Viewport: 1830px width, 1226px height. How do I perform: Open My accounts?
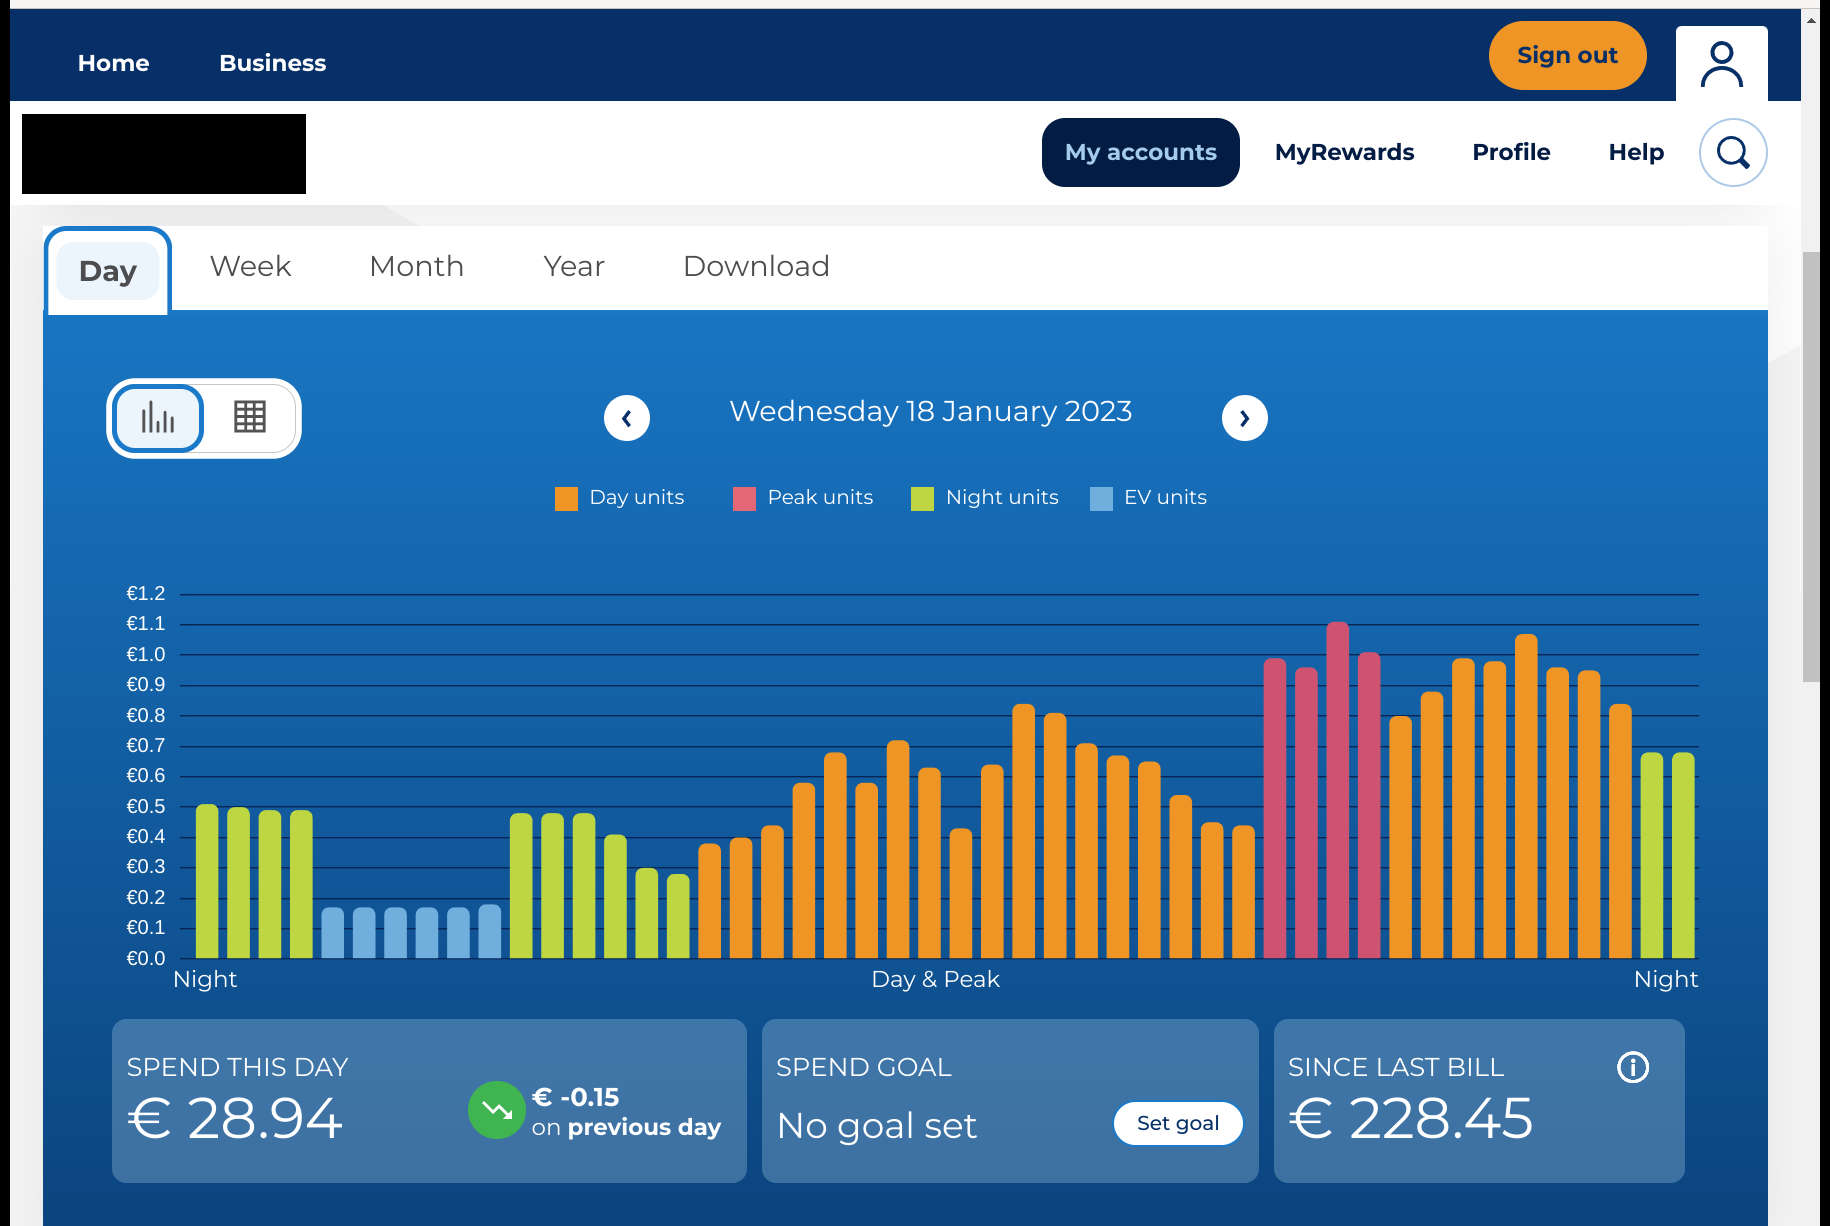[1140, 152]
